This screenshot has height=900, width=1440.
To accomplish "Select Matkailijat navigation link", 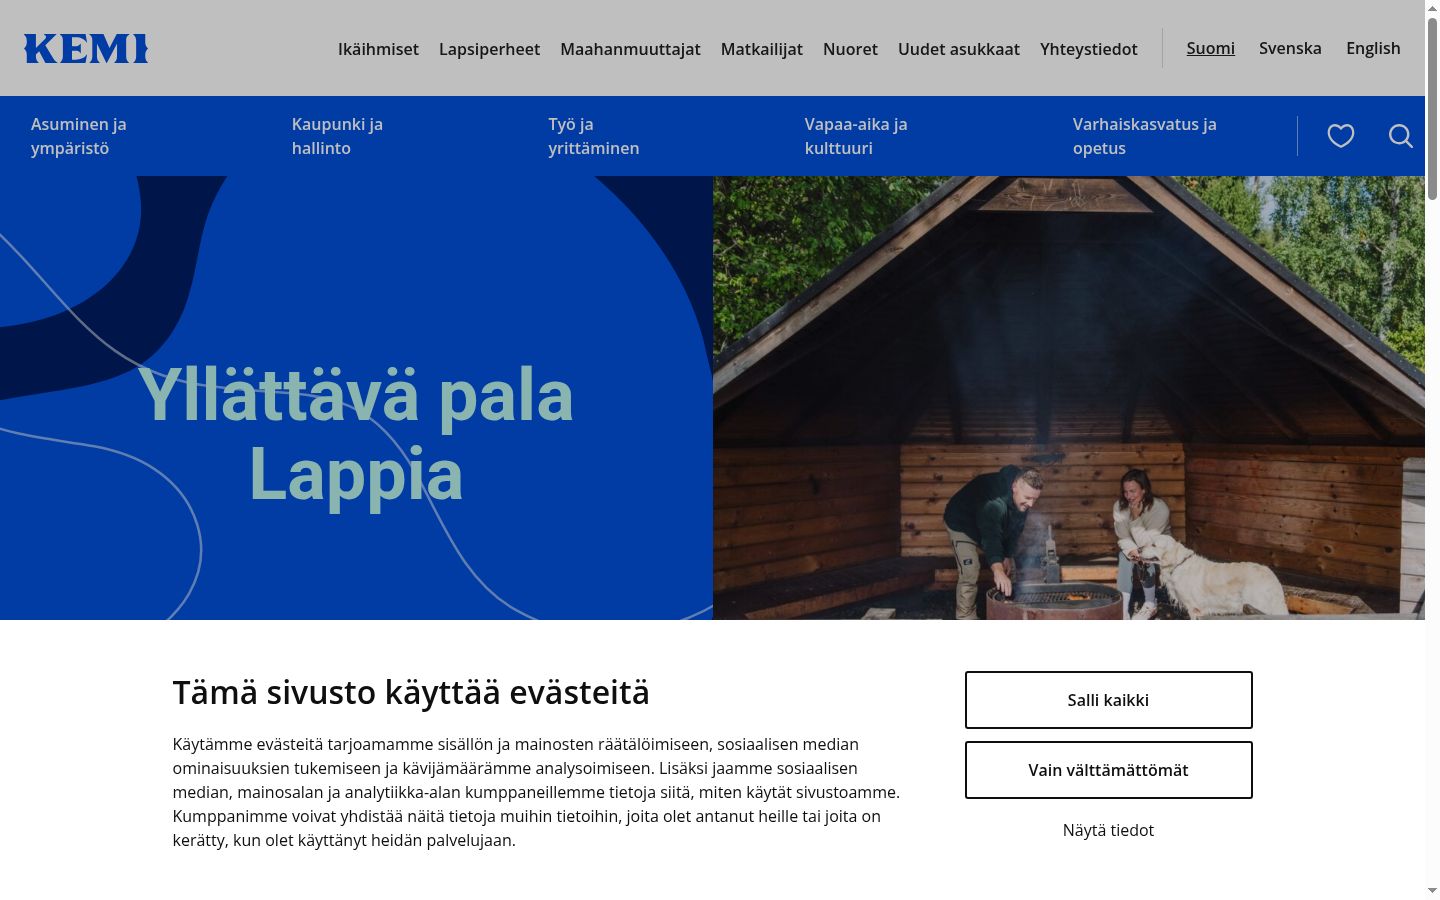I will tap(762, 48).
